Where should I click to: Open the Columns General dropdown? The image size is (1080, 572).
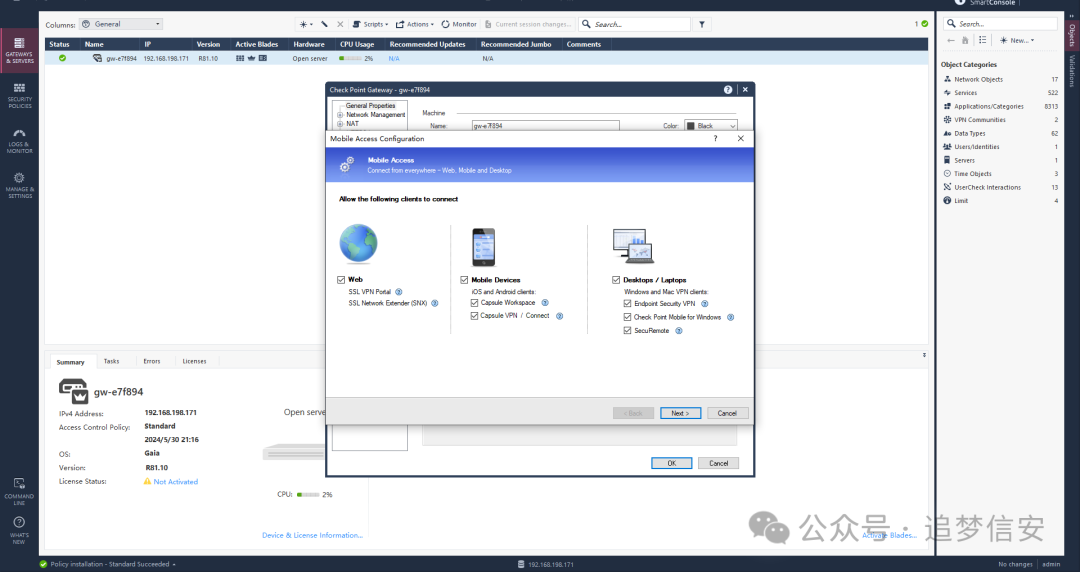[121, 24]
